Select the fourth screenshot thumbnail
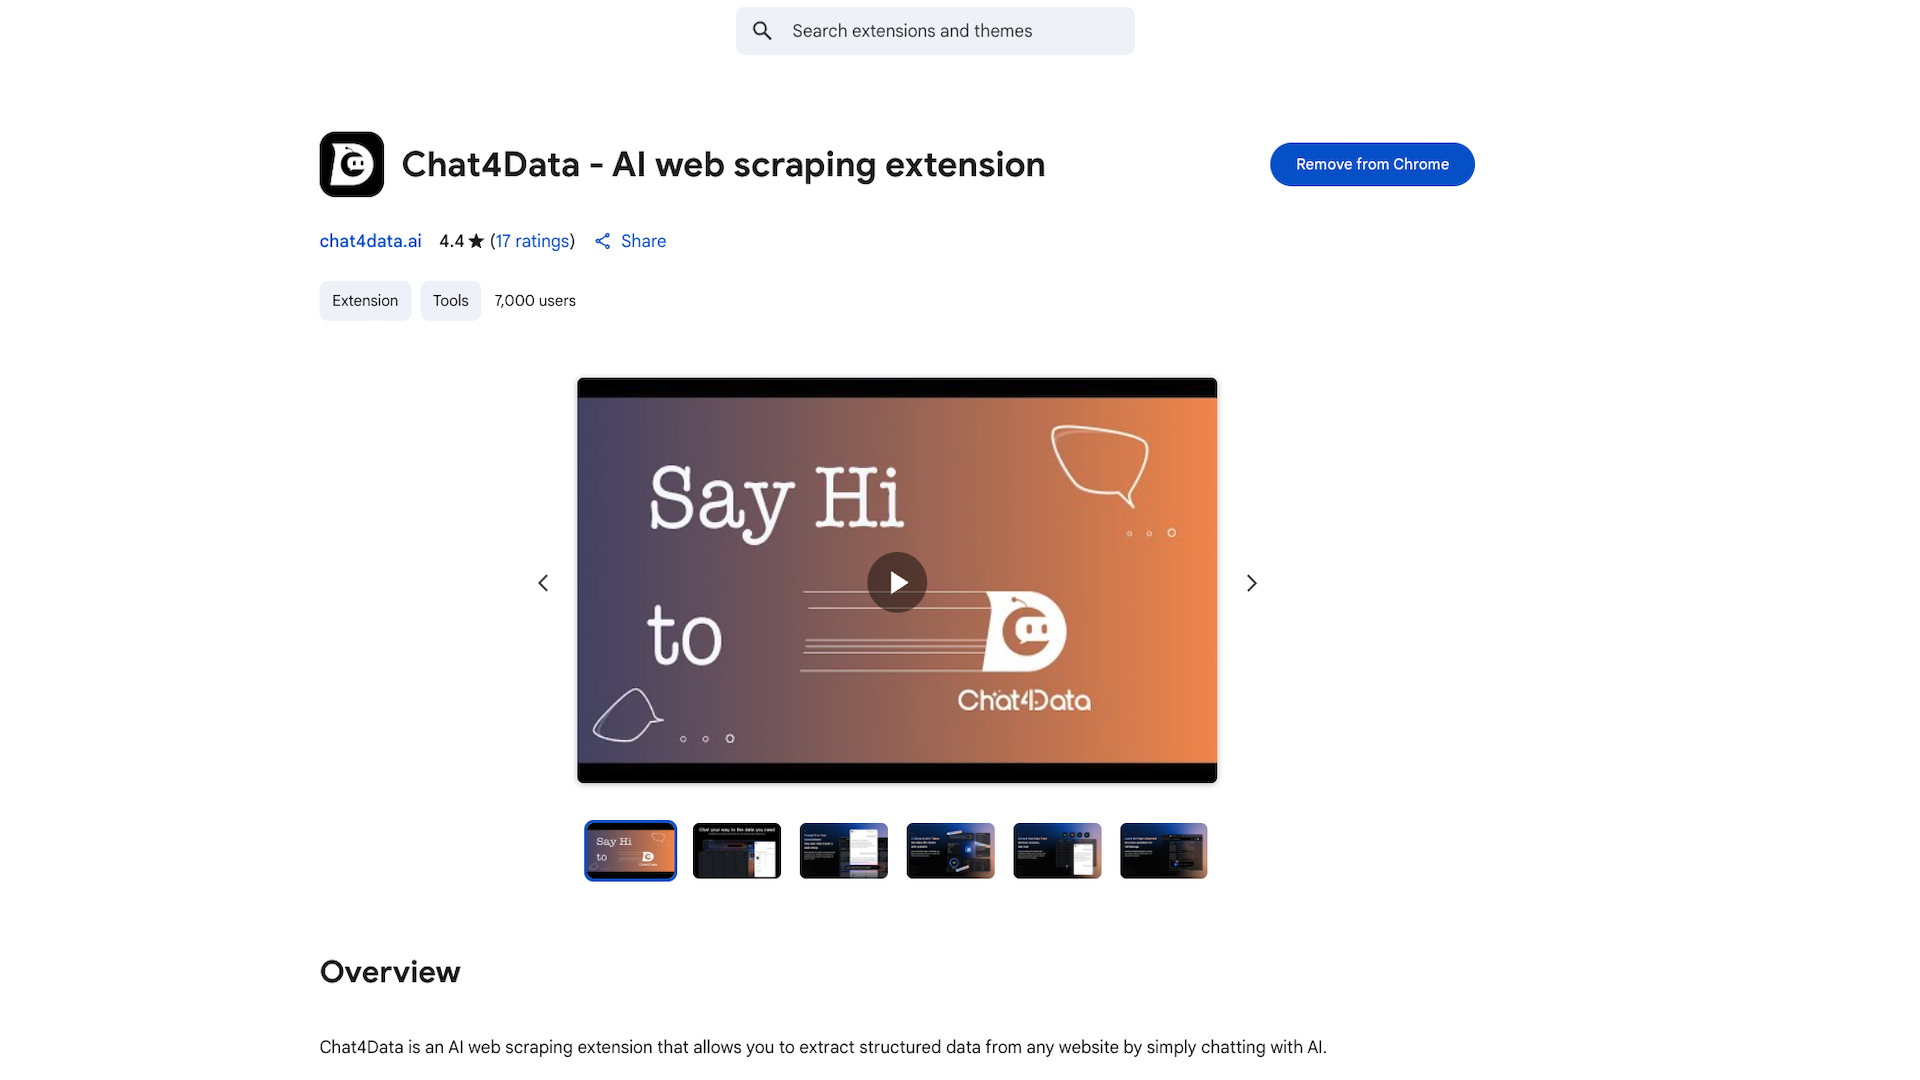Image resolution: width=1920 pixels, height=1080 pixels. pos(950,851)
